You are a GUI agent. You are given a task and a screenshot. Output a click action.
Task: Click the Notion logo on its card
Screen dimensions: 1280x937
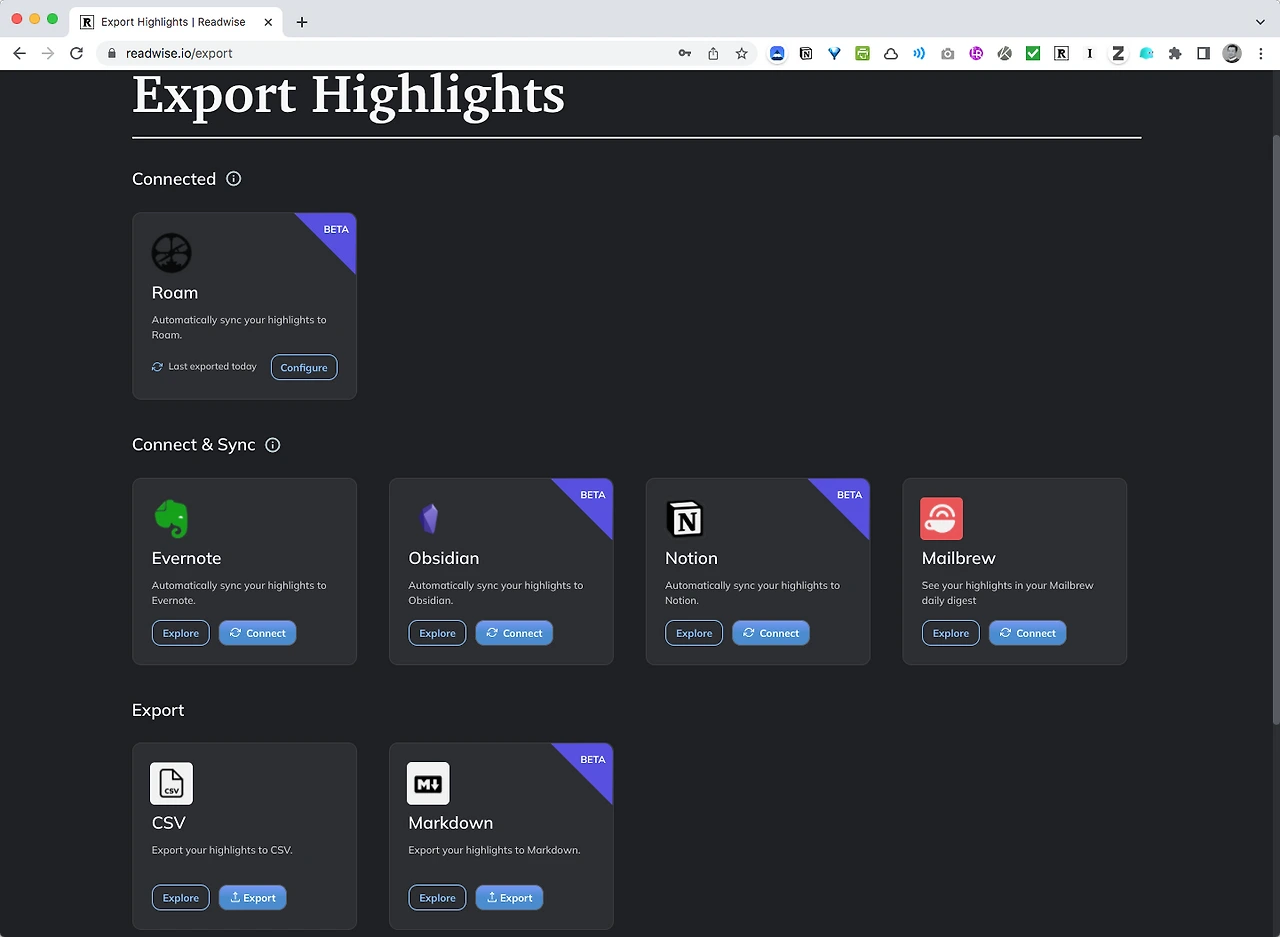(x=685, y=519)
